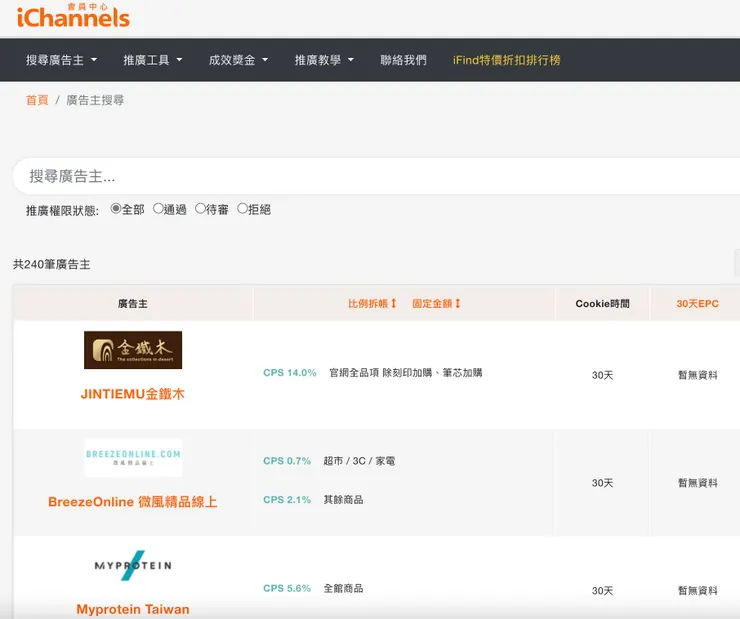Click 全館商品 description text

pos(343,588)
